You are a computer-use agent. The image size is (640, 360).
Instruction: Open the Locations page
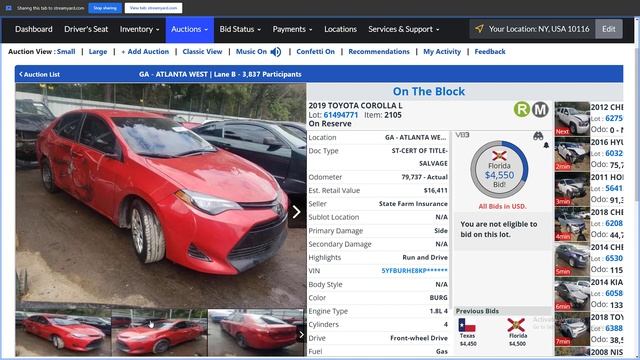point(340,29)
